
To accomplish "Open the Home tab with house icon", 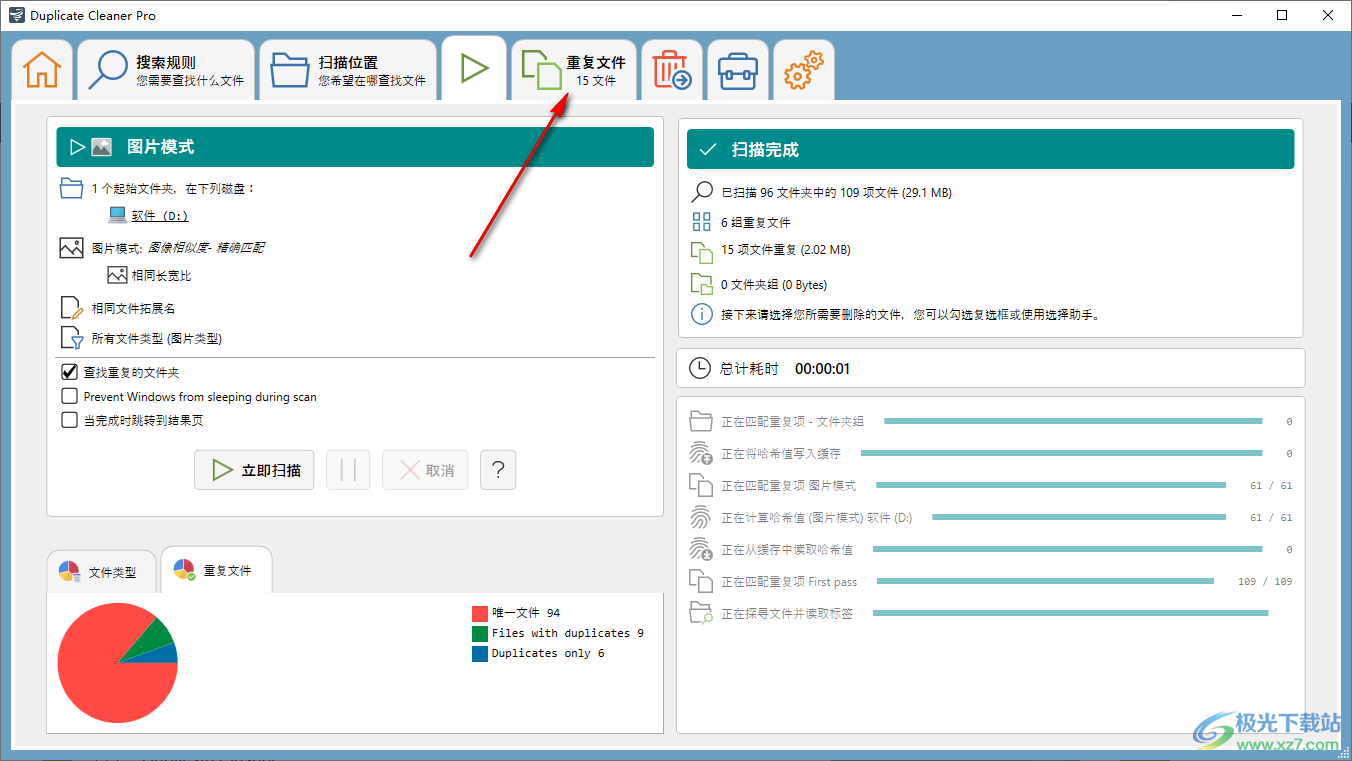I will 42,70.
